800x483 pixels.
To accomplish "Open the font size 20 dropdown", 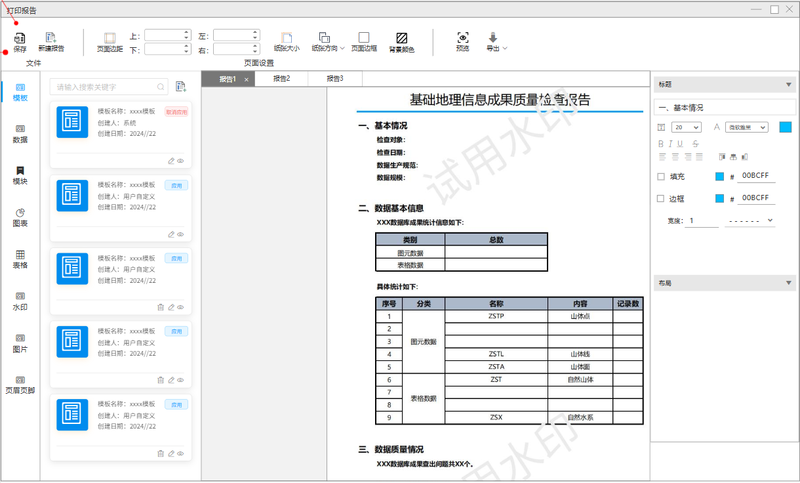I will (x=686, y=128).
